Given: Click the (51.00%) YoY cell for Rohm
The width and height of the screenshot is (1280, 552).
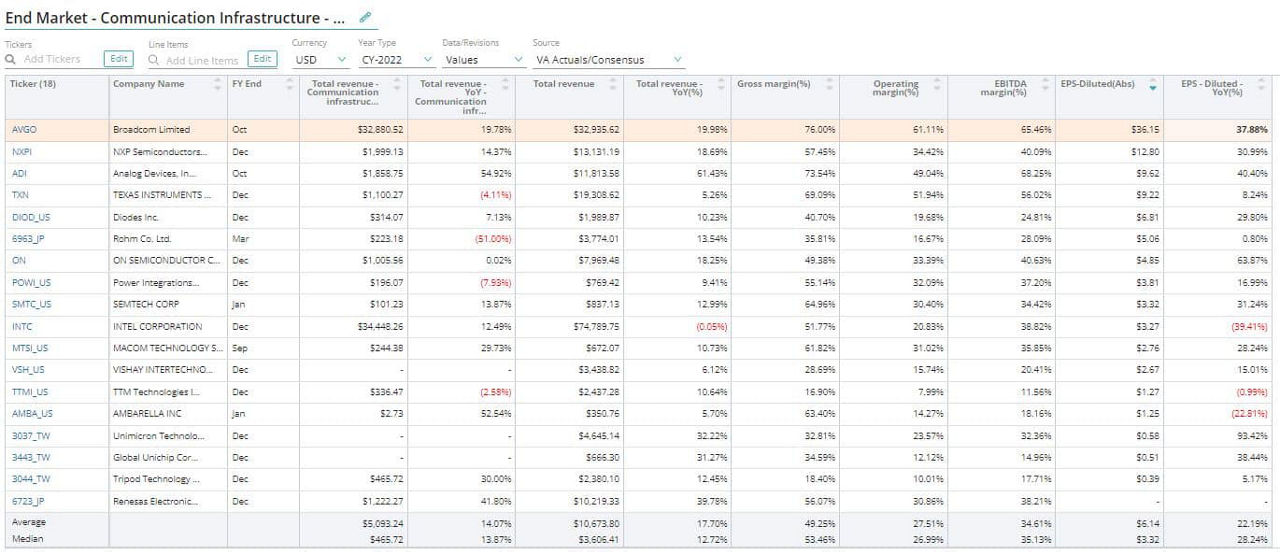Looking at the screenshot, I should point(462,239).
